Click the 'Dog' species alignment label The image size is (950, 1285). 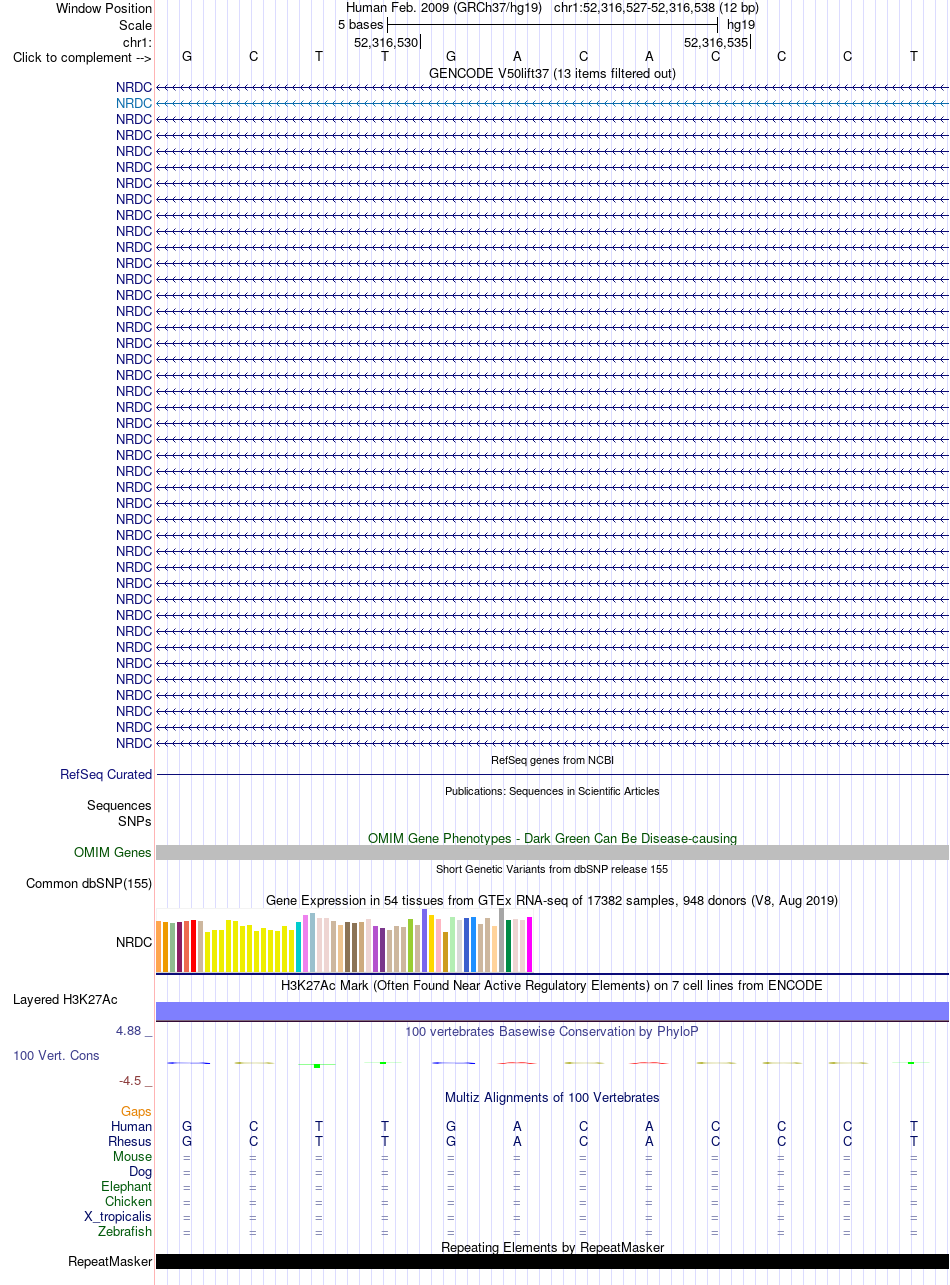(141, 1172)
